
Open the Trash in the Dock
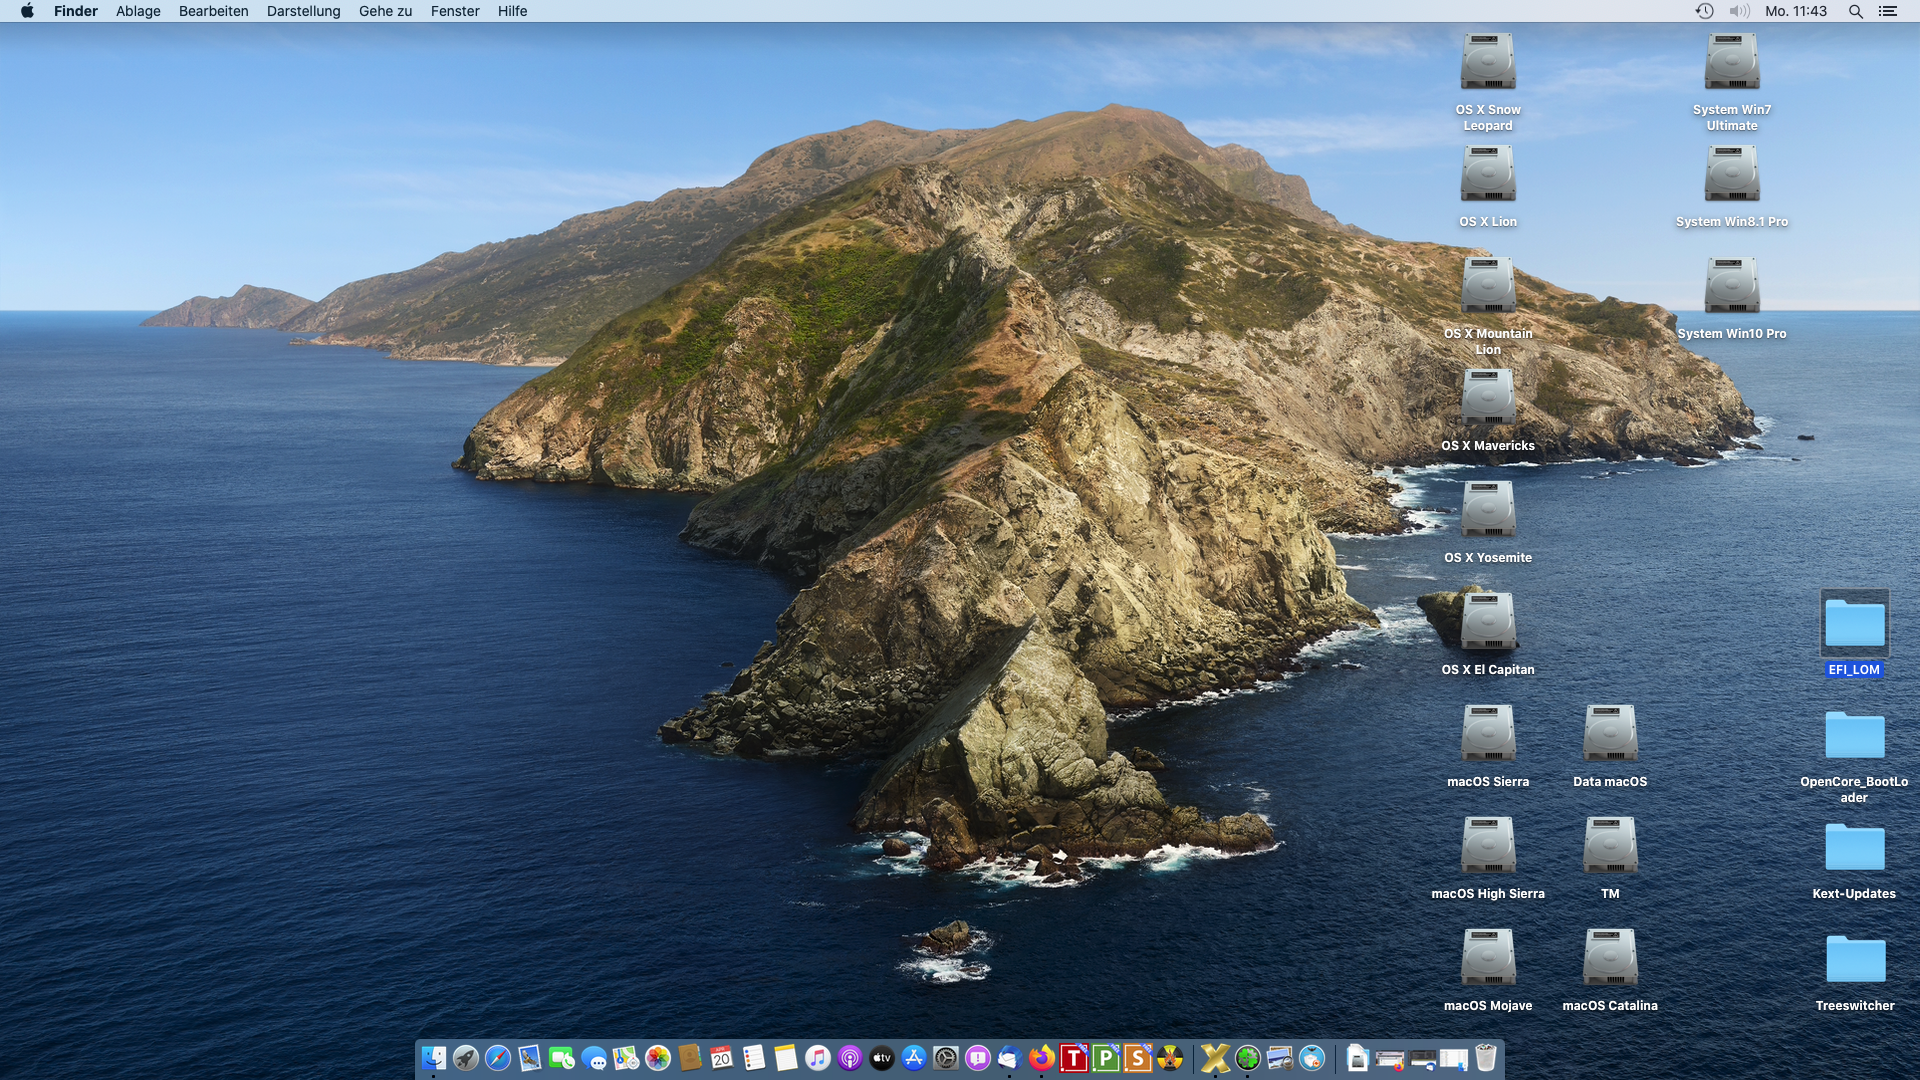coord(1486,1058)
